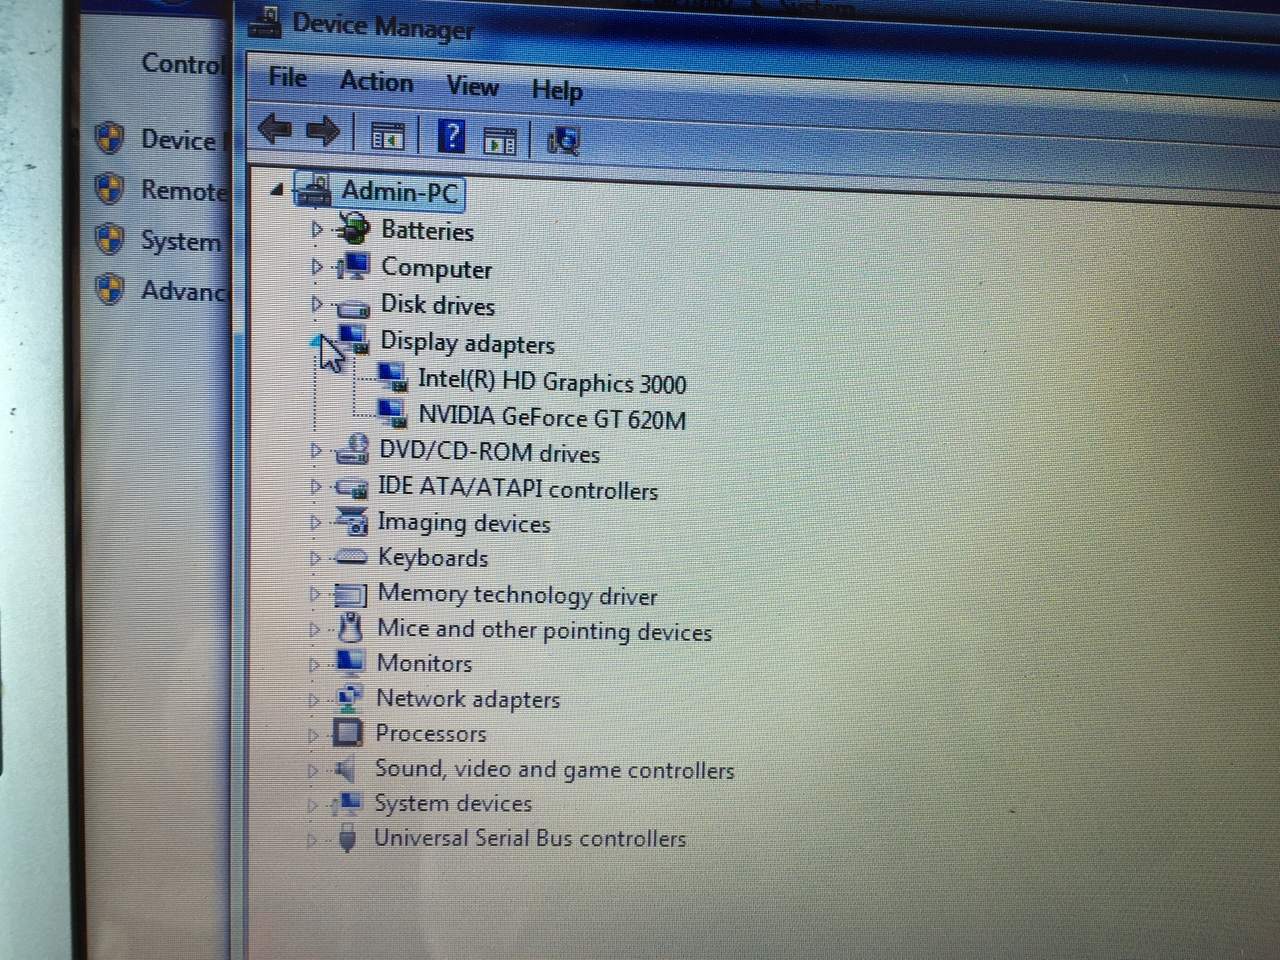Click the Show/Hide Console Tree toolbar icon
This screenshot has width=1280, height=960.
[x=387, y=135]
